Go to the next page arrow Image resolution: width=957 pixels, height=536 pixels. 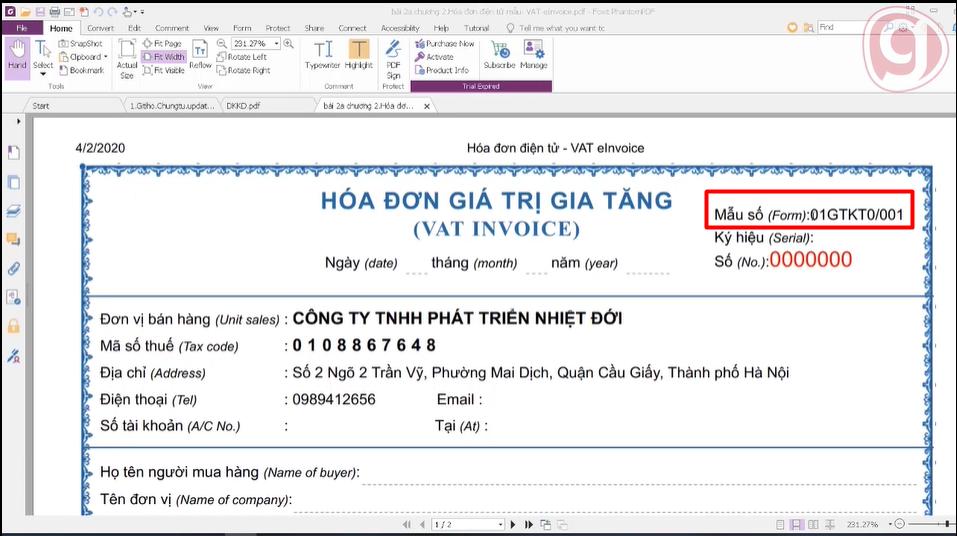point(513,524)
